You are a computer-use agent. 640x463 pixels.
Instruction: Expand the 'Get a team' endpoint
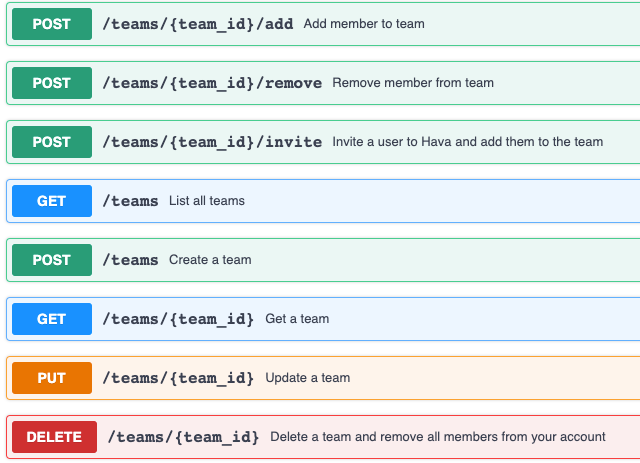[297, 319]
